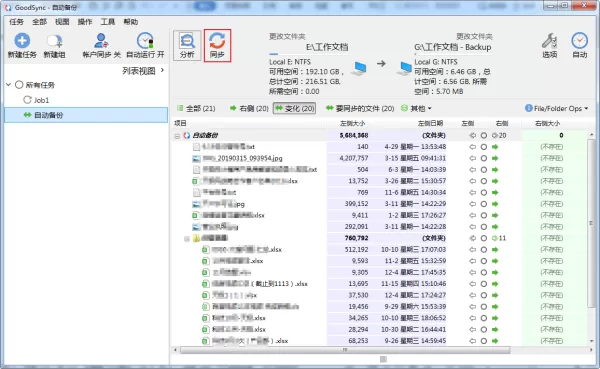Select do-nothing circle in the 4,207,757 row
600x369 pixels.
(x=484, y=158)
